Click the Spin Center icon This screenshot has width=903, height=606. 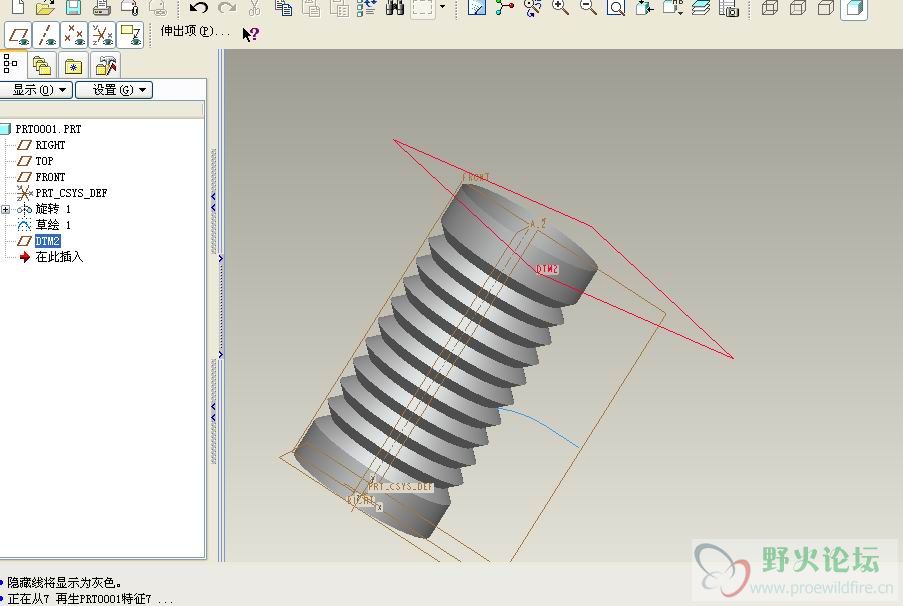504,7
